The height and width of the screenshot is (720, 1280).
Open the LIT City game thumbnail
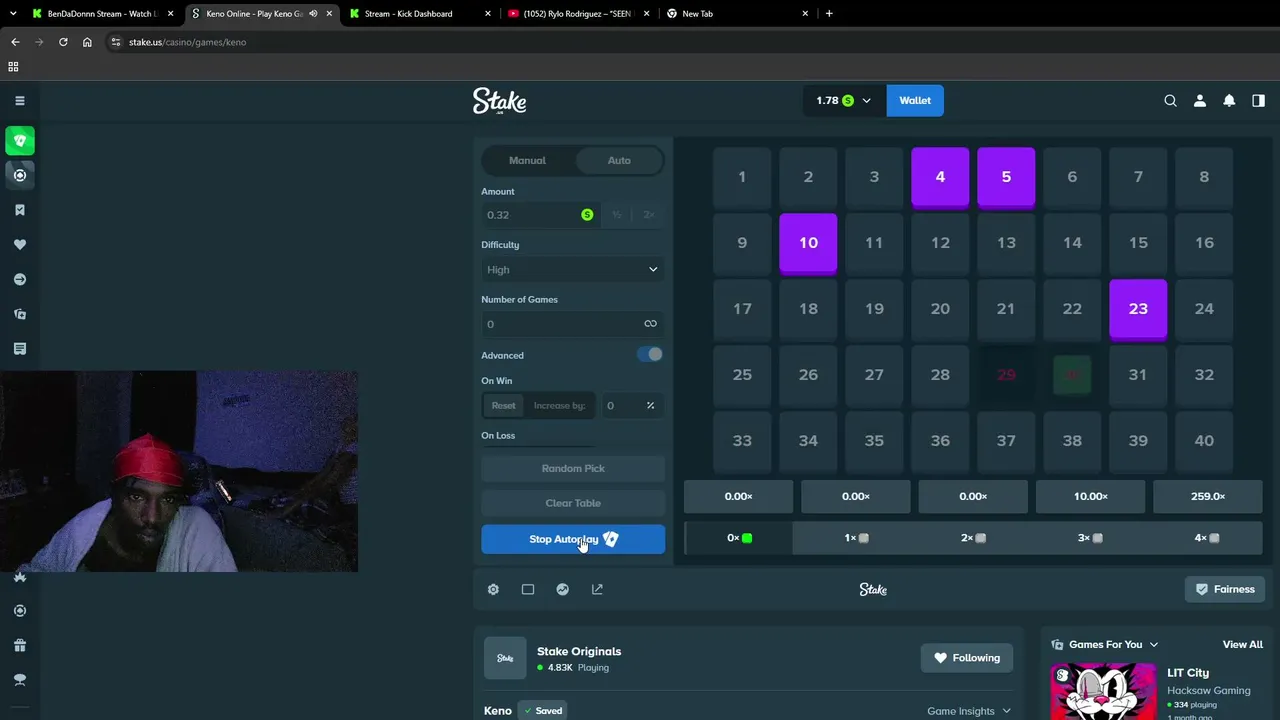tap(1101, 691)
